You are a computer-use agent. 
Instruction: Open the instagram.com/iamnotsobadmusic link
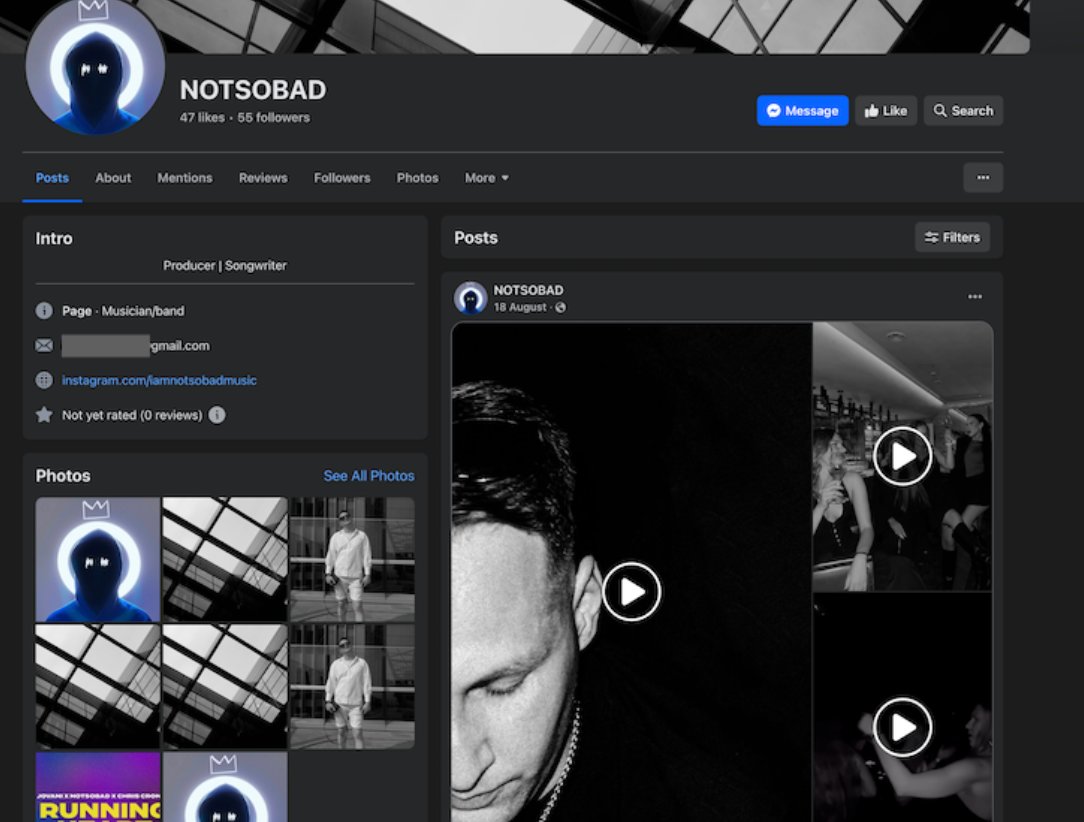pyautogui.click(x=159, y=380)
